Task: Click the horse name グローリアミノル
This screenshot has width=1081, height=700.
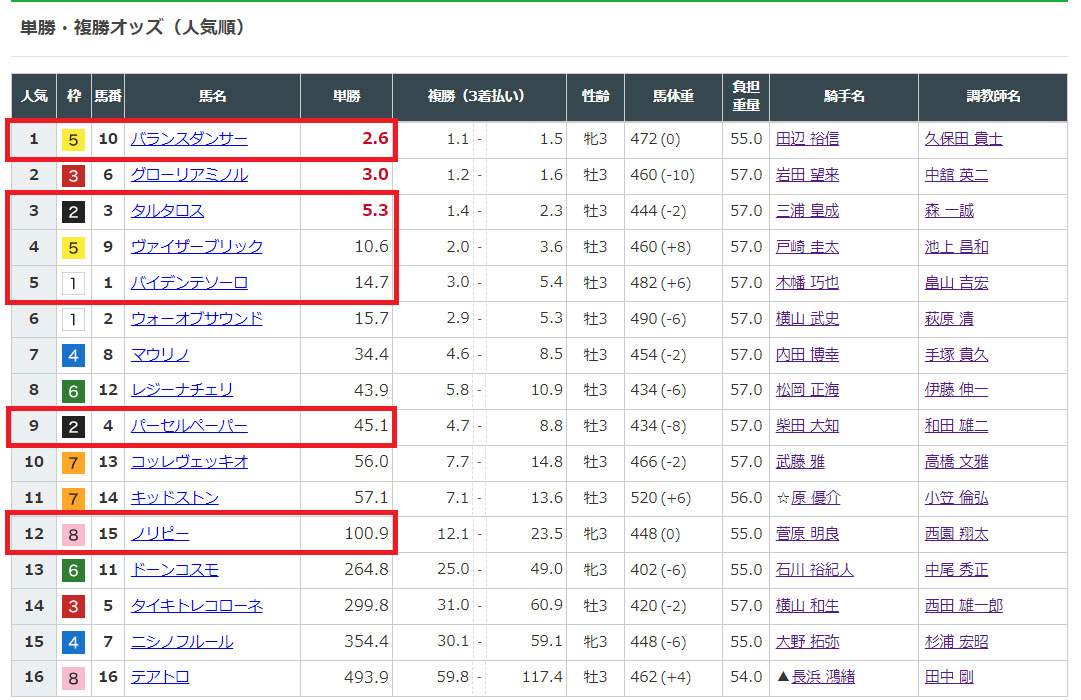Action: coord(189,175)
